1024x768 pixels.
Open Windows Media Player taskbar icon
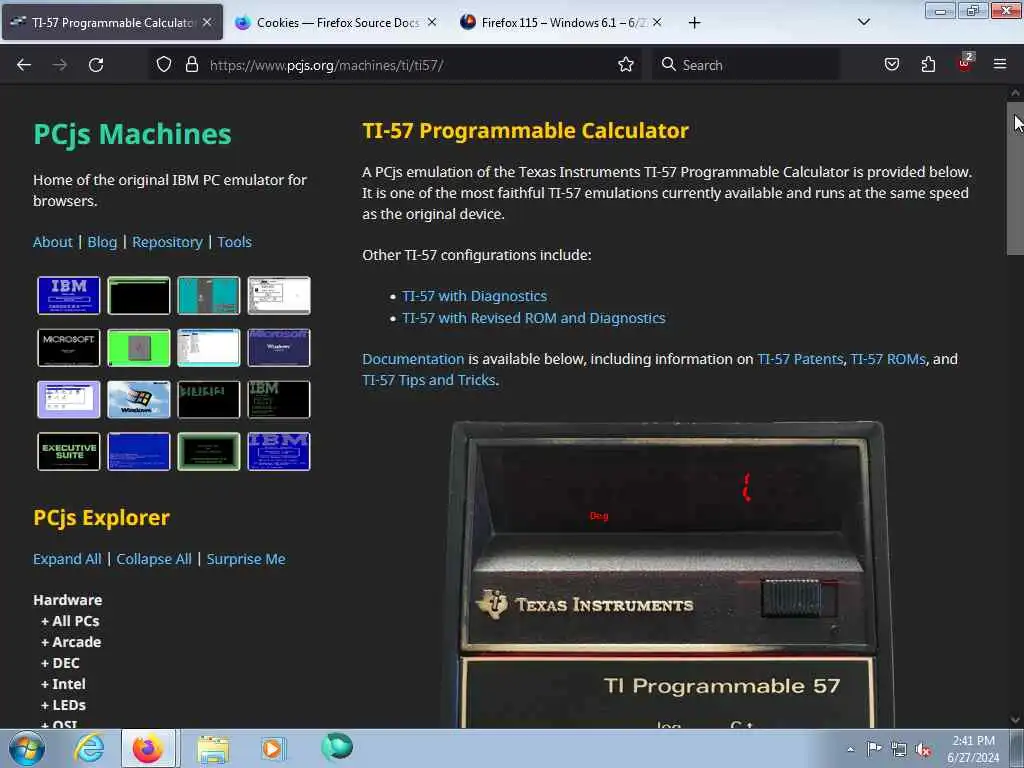click(272, 748)
